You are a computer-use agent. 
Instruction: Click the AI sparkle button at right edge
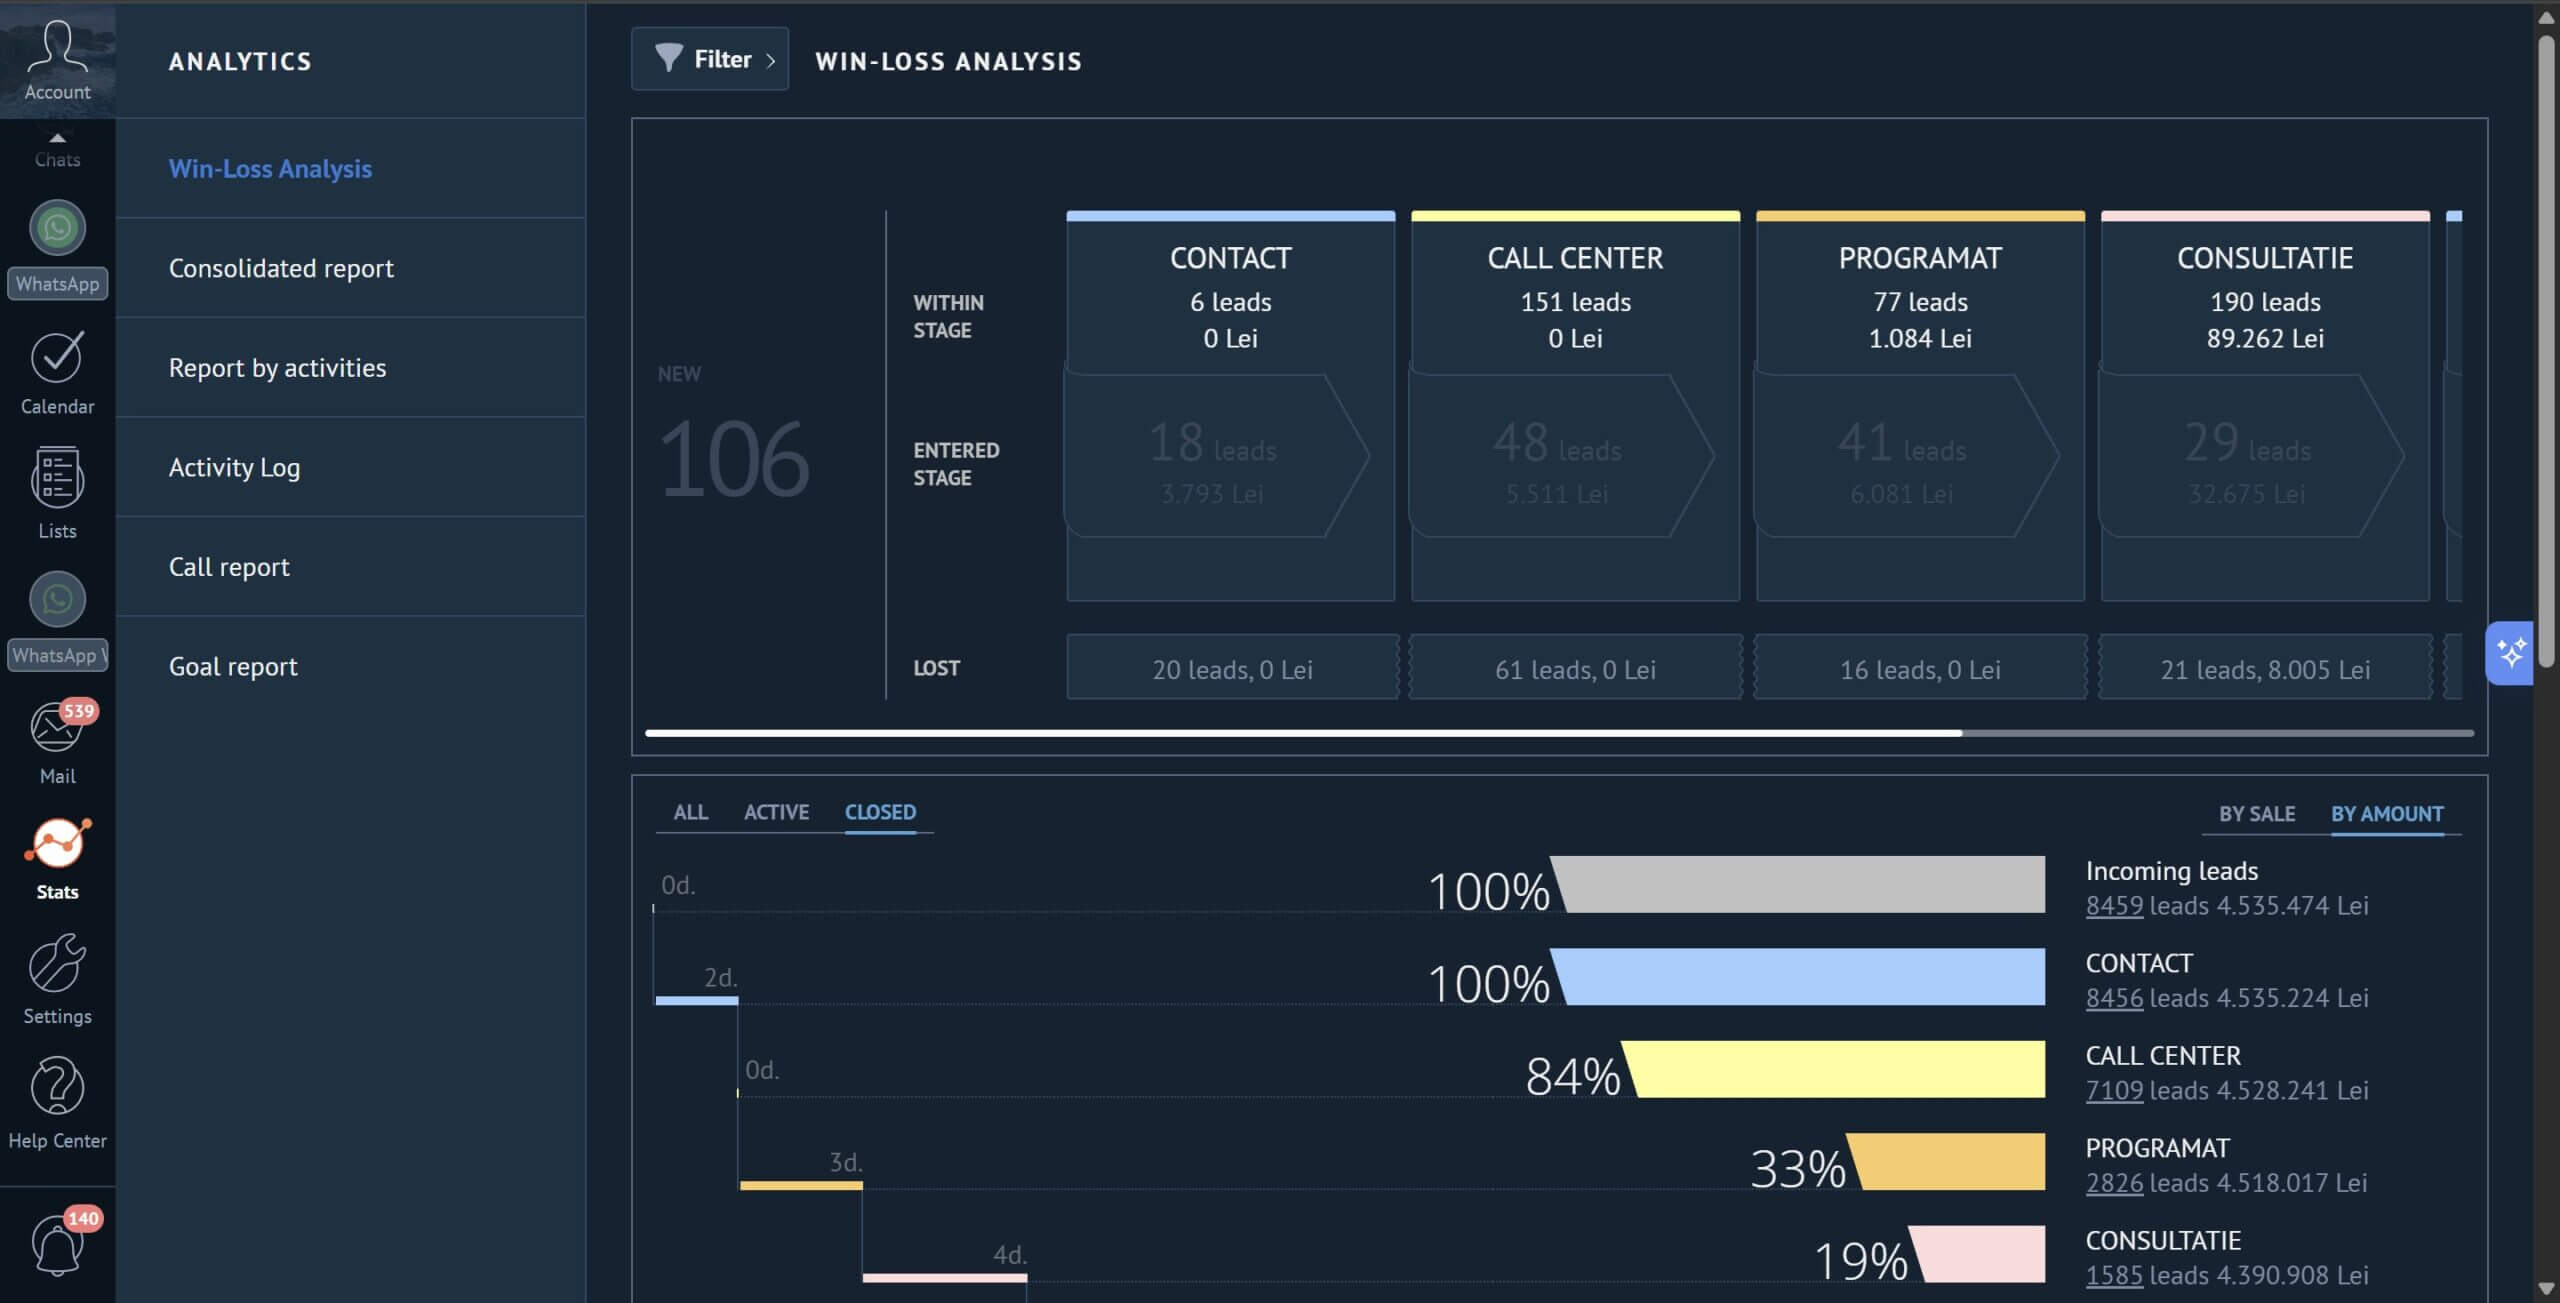coord(2510,653)
